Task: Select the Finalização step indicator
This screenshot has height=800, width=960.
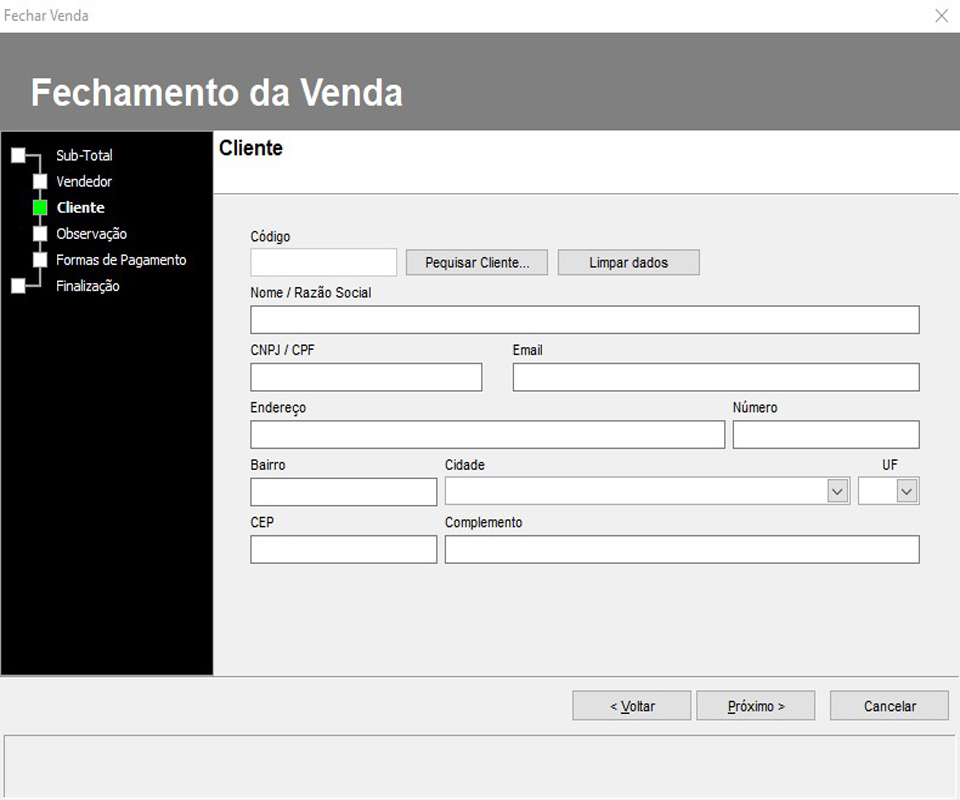Action: point(19,285)
